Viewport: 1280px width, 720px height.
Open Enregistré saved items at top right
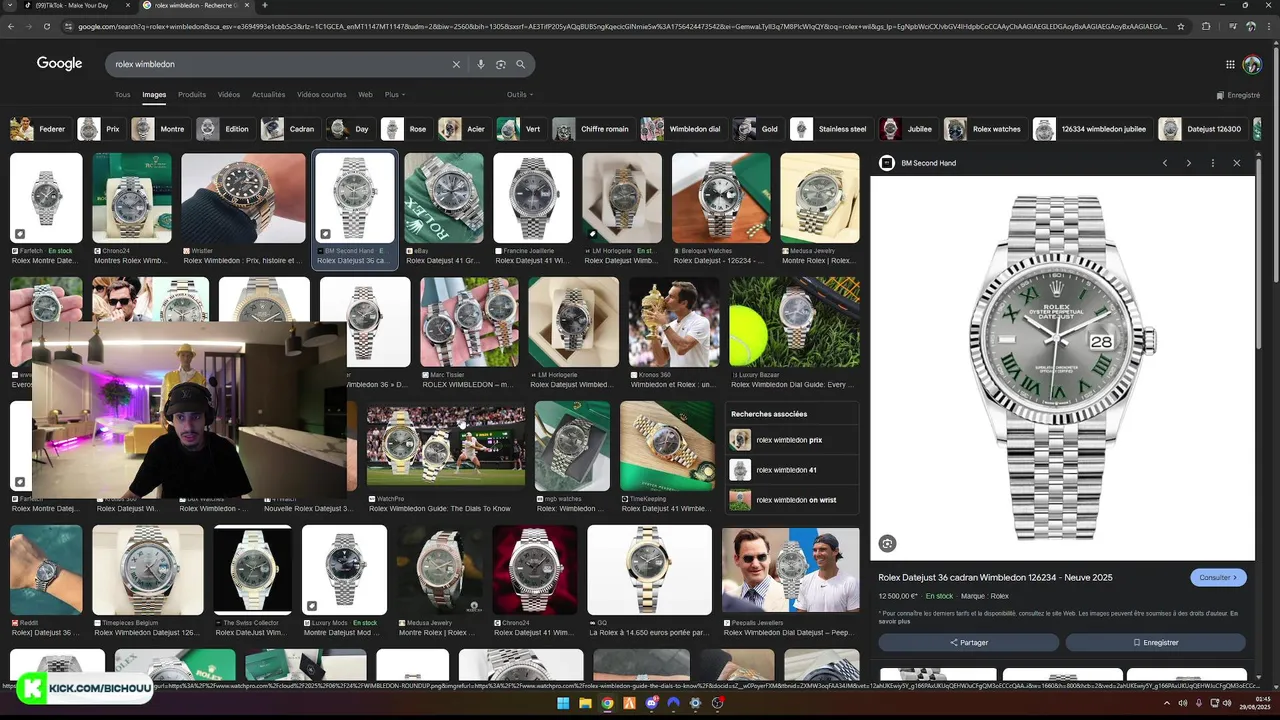1238,95
